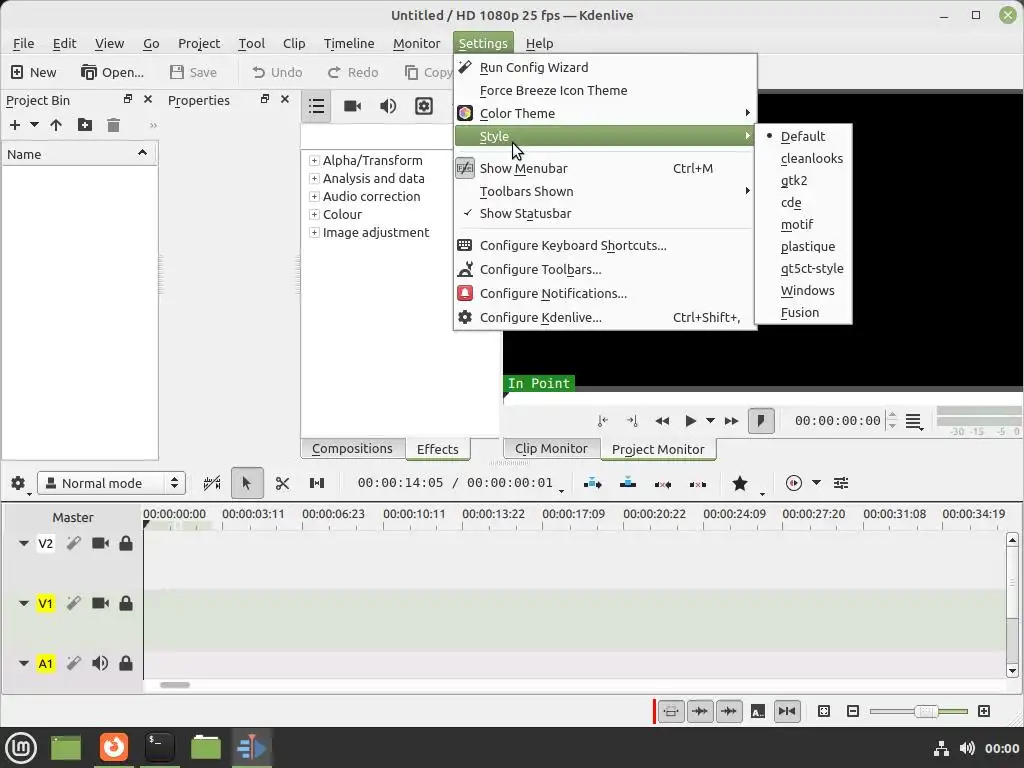Click timeline zoom slider handle
Viewport: 1024px width, 768px height.
[x=925, y=711]
